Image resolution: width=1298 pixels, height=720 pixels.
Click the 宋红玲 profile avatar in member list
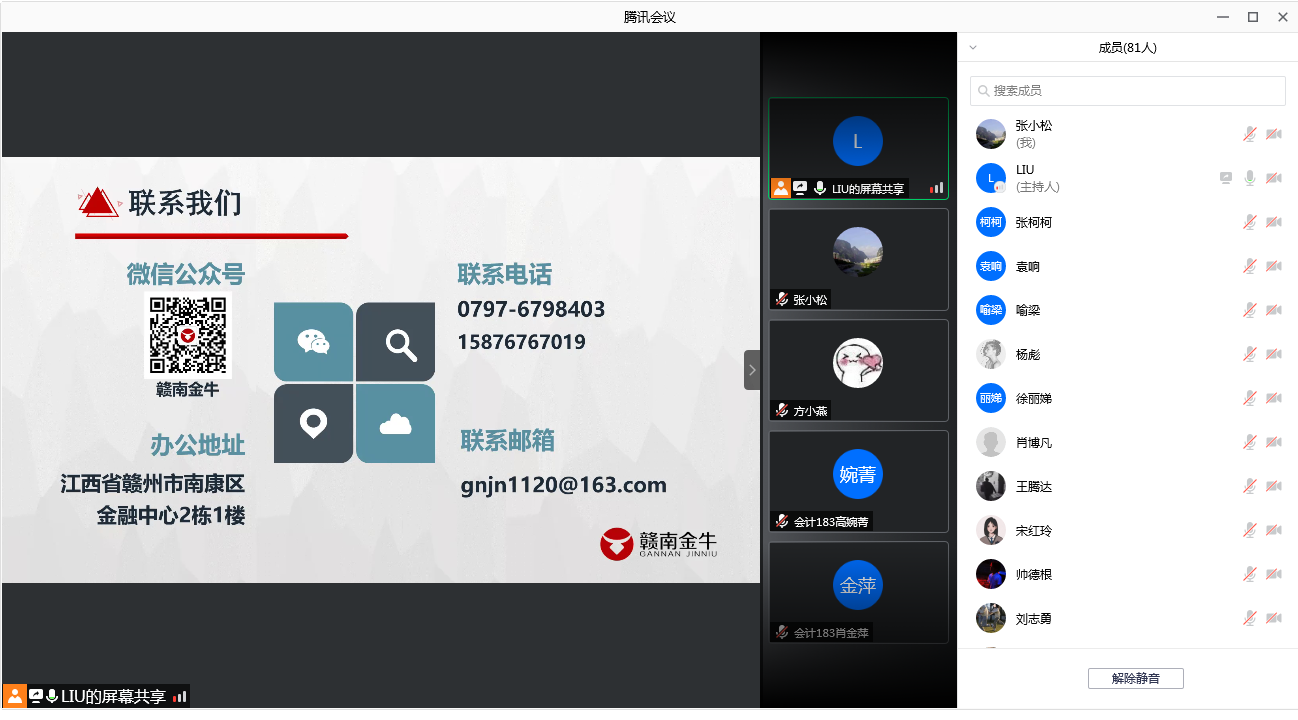(x=991, y=530)
